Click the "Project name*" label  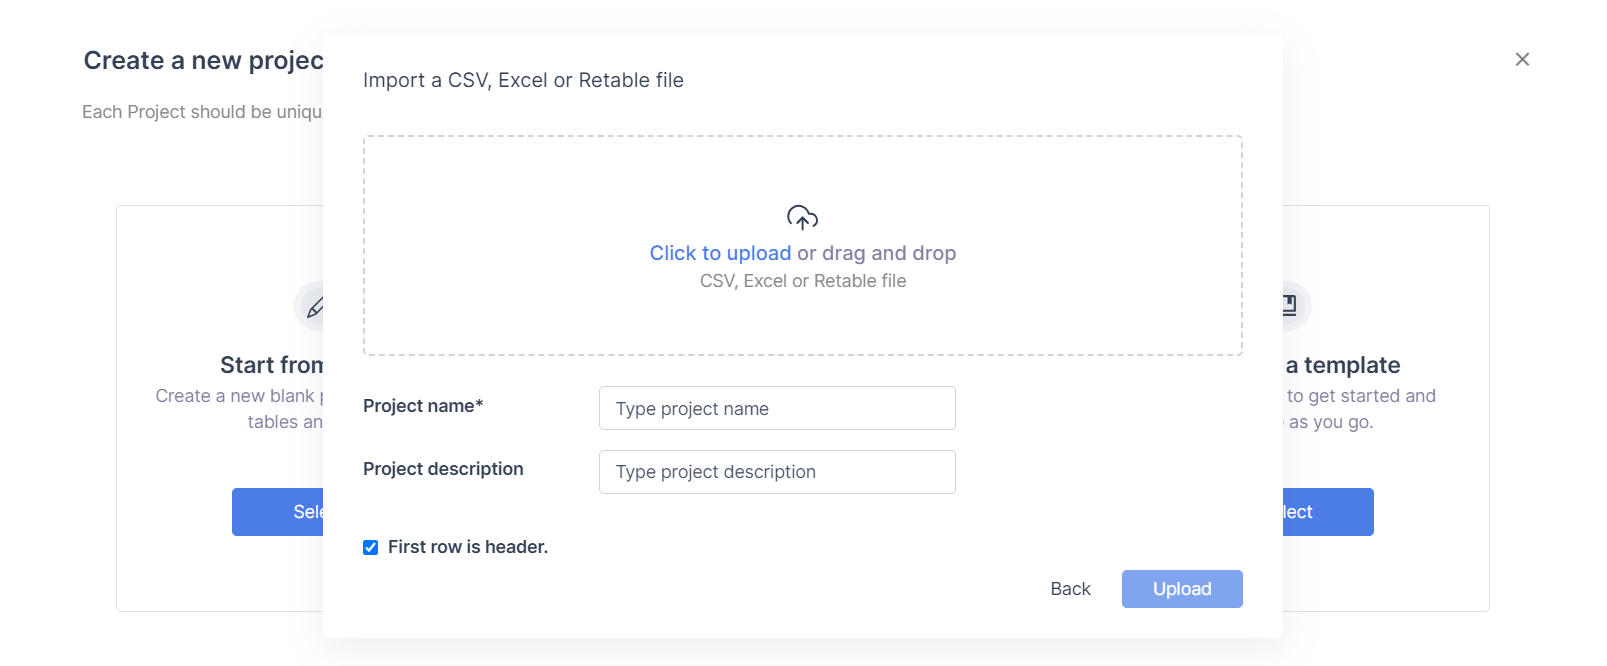pyautogui.click(x=423, y=406)
